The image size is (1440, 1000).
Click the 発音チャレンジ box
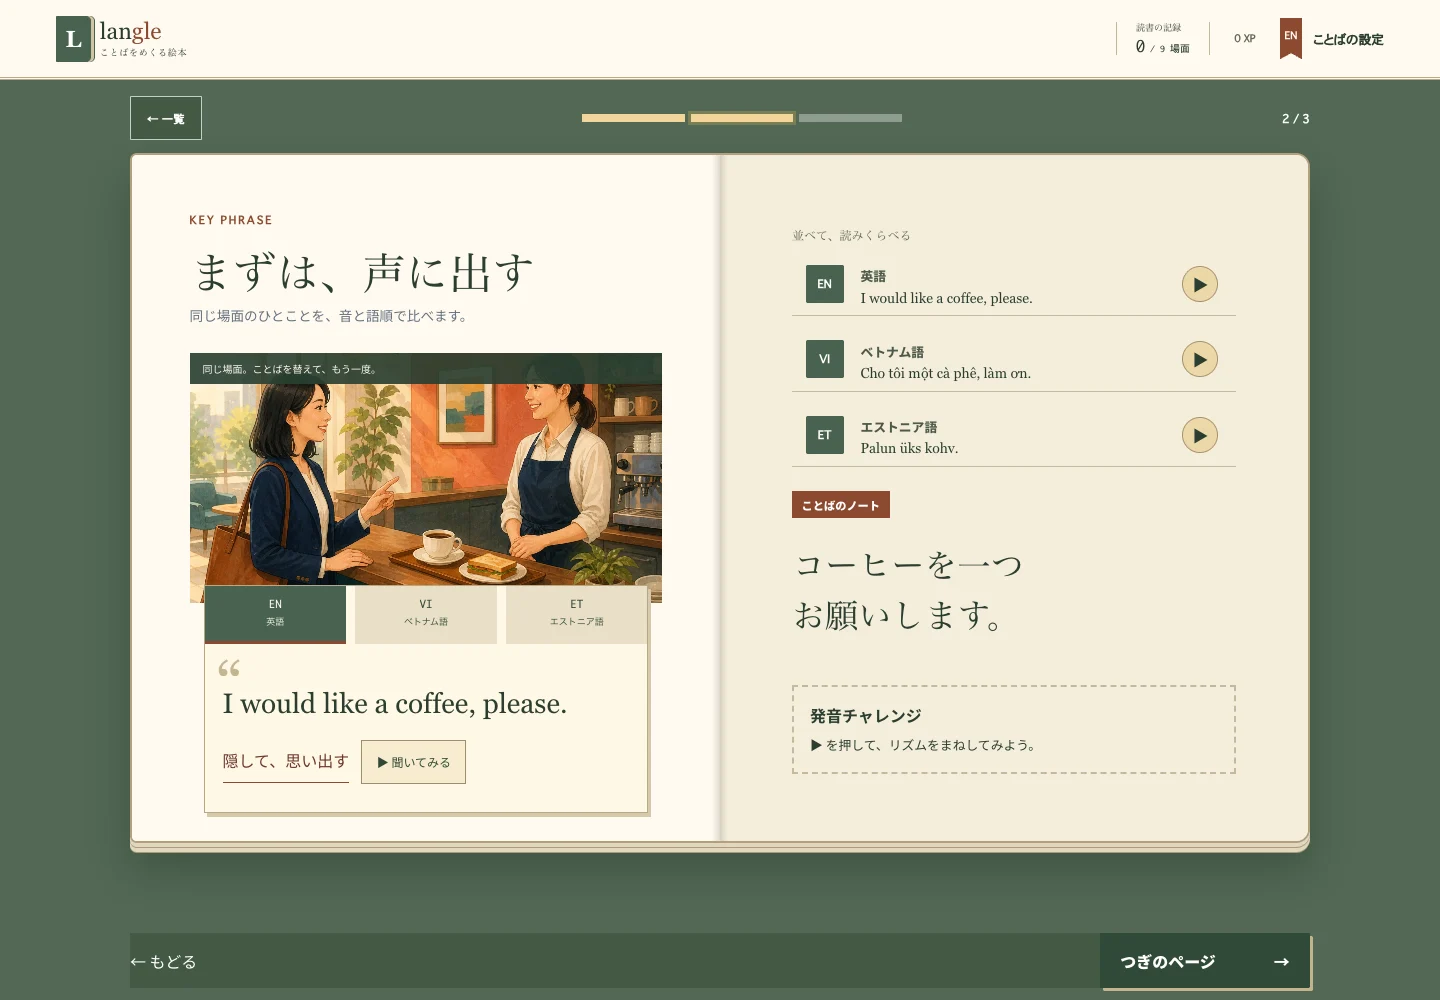pyautogui.click(x=1014, y=730)
